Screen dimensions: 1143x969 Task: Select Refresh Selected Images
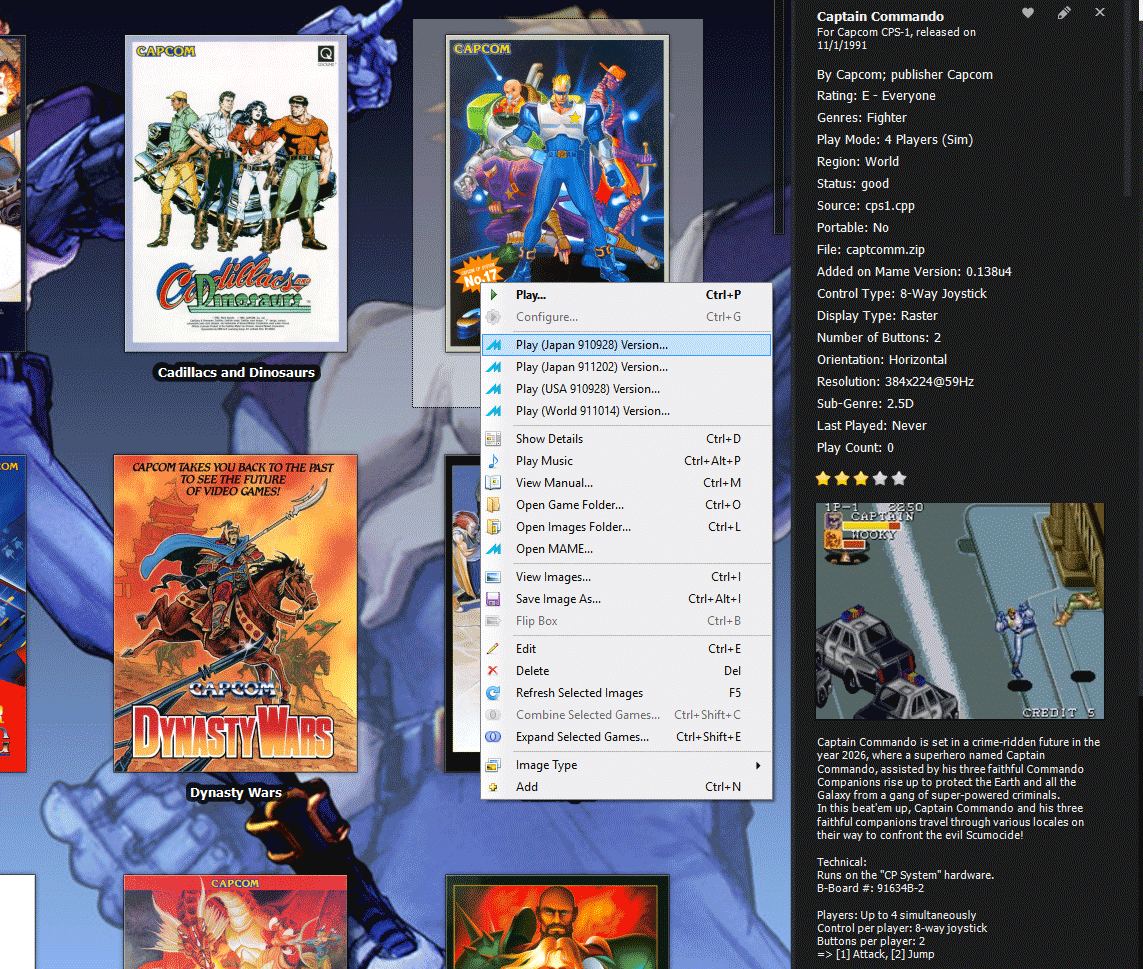click(x=626, y=693)
